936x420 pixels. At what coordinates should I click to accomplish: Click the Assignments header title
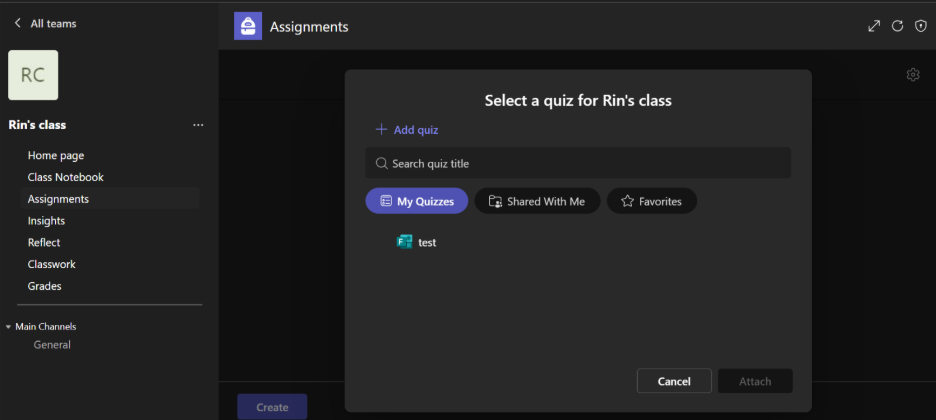[x=309, y=27]
